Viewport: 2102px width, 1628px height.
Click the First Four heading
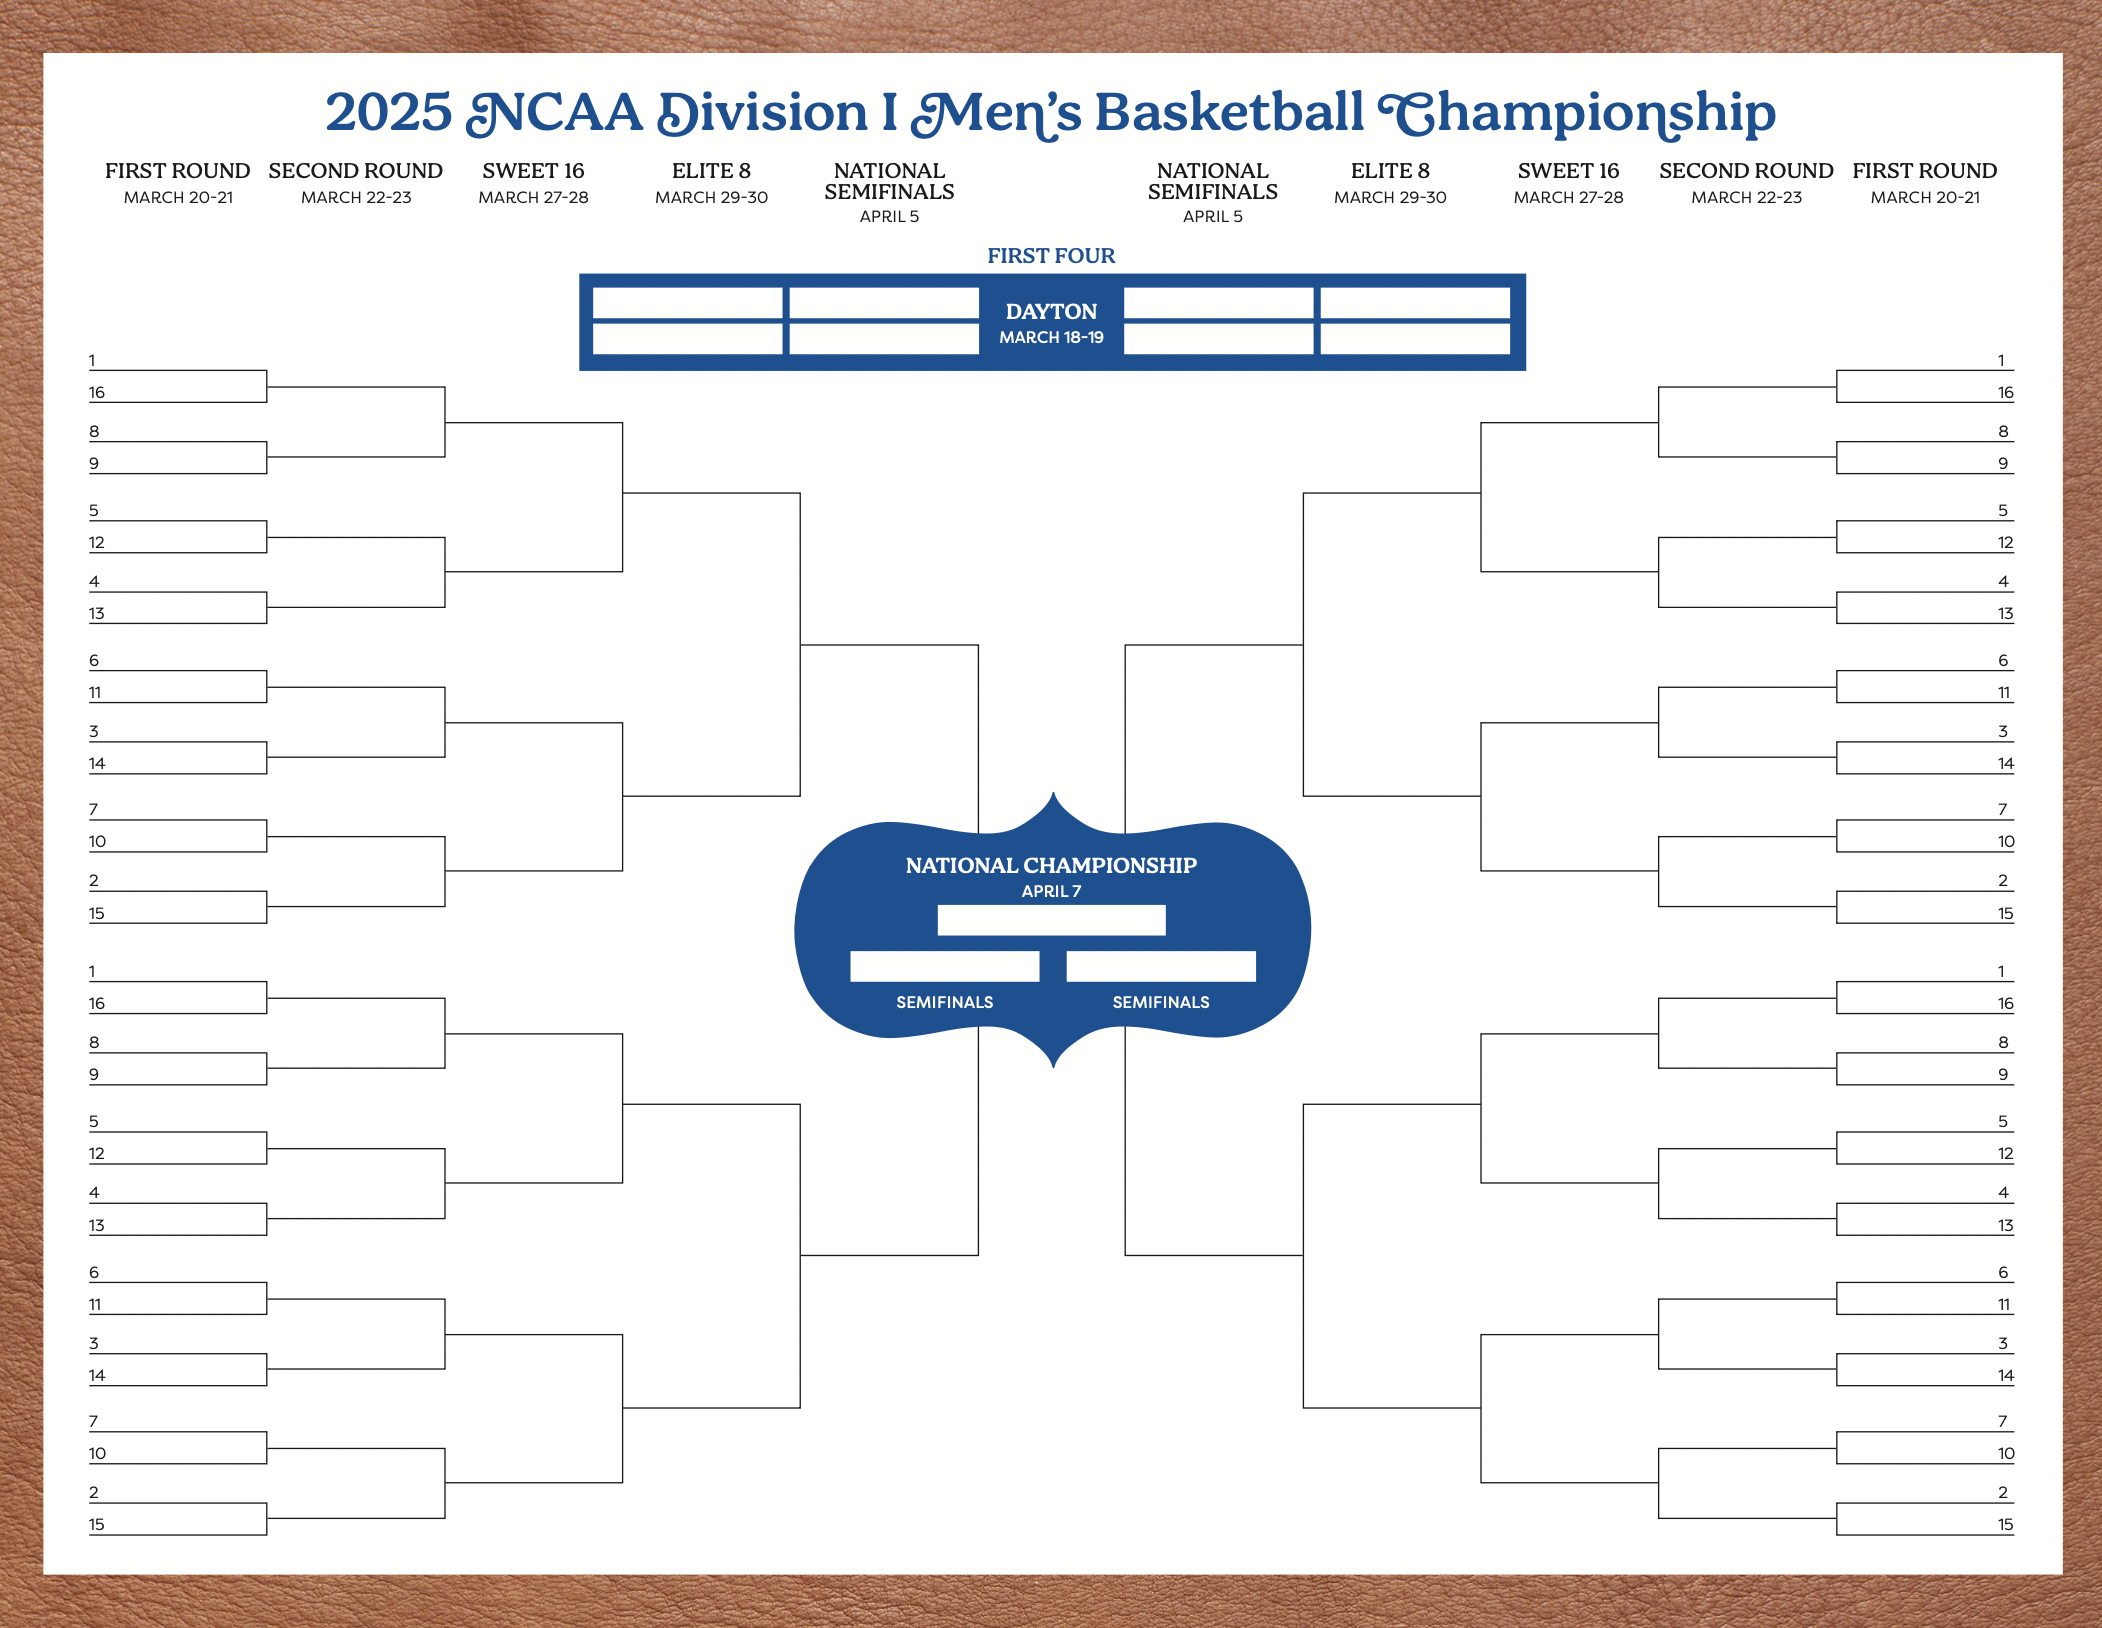(1051, 256)
